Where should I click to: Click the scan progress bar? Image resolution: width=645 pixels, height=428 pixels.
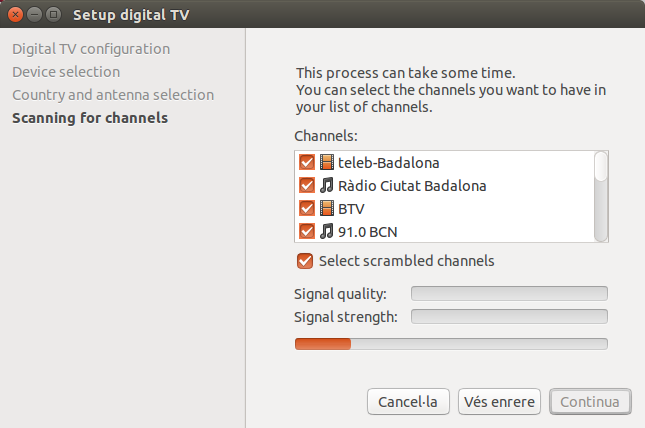[451, 344]
